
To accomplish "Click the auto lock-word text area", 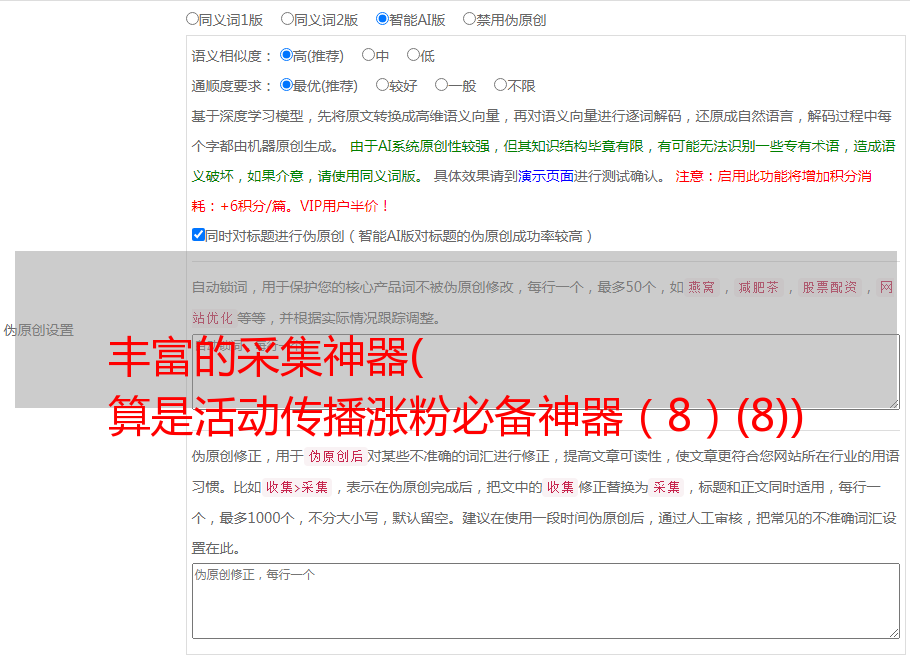I will (546, 372).
